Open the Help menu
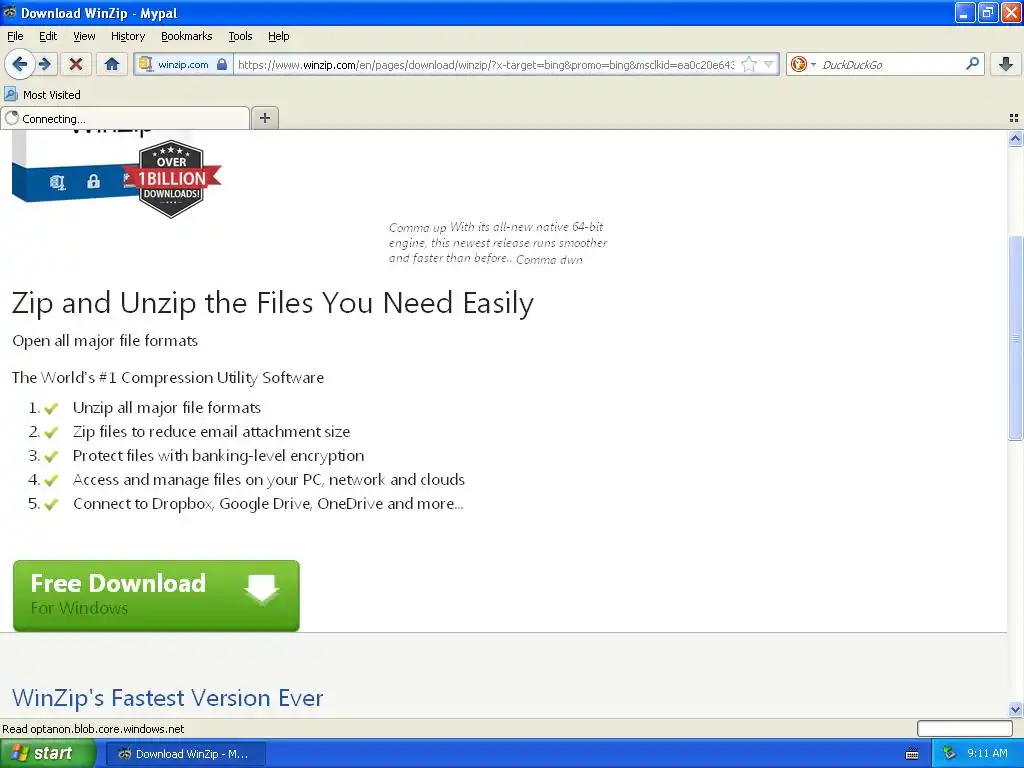This screenshot has width=1024, height=768. click(x=279, y=36)
